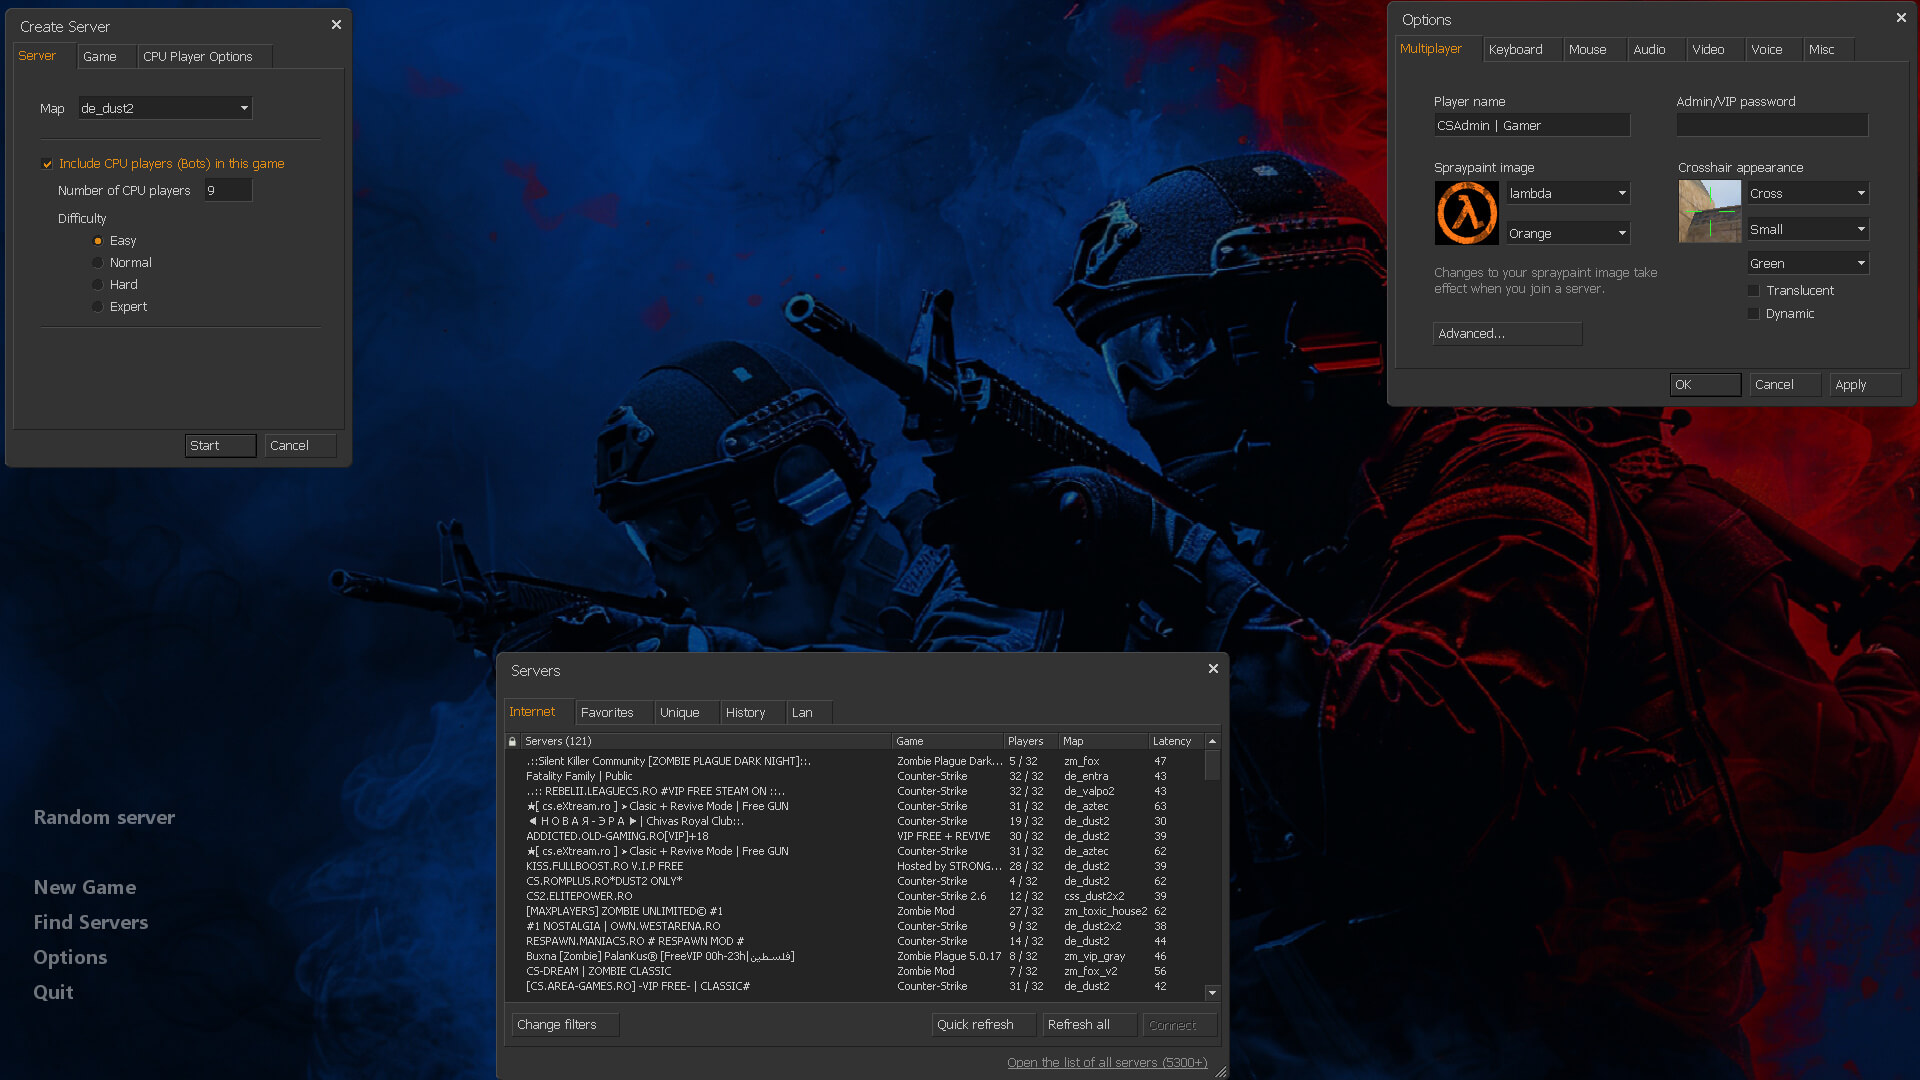Click the lambda spraypaint preview image

[1466, 213]
